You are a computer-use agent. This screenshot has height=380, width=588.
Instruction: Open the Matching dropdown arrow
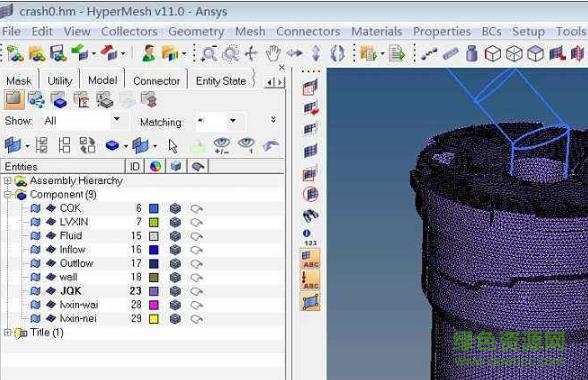[232, 121]
